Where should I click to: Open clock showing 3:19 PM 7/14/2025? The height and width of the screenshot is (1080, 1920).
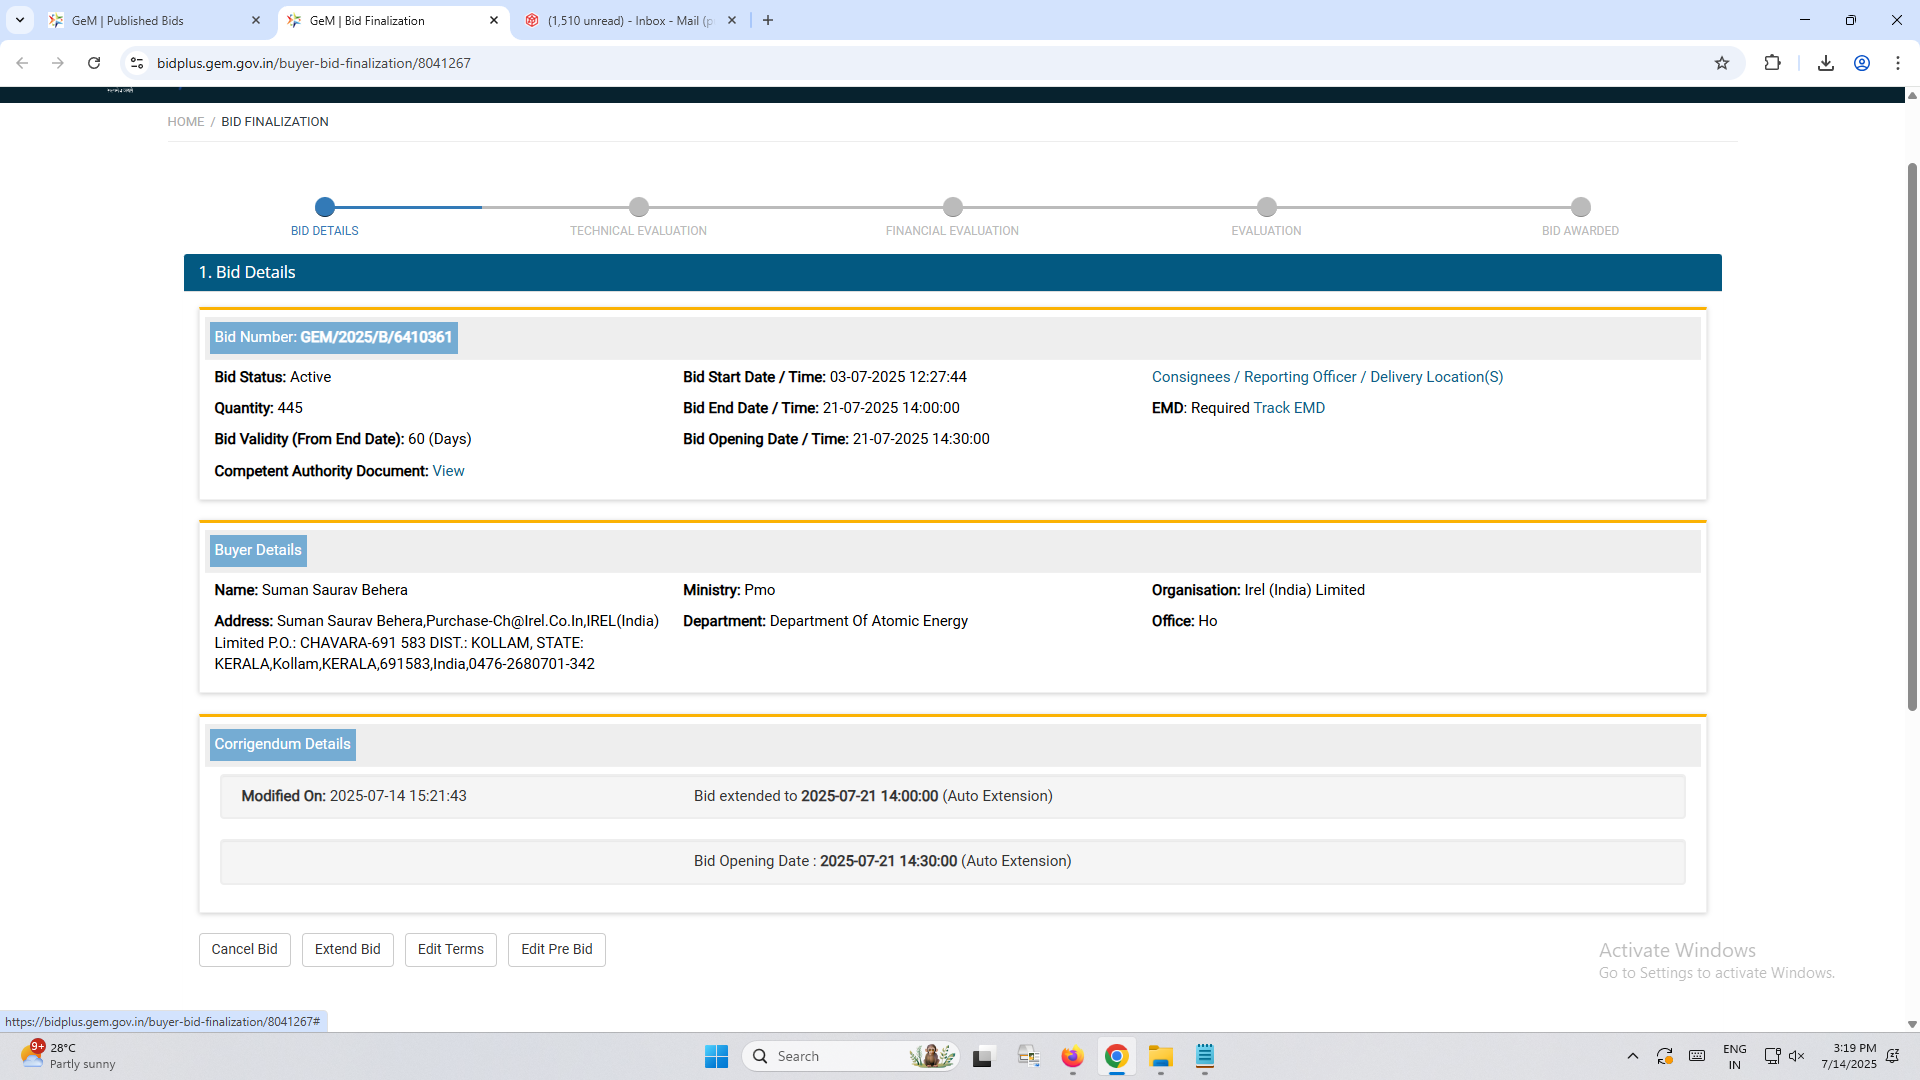[1849, 1056]
